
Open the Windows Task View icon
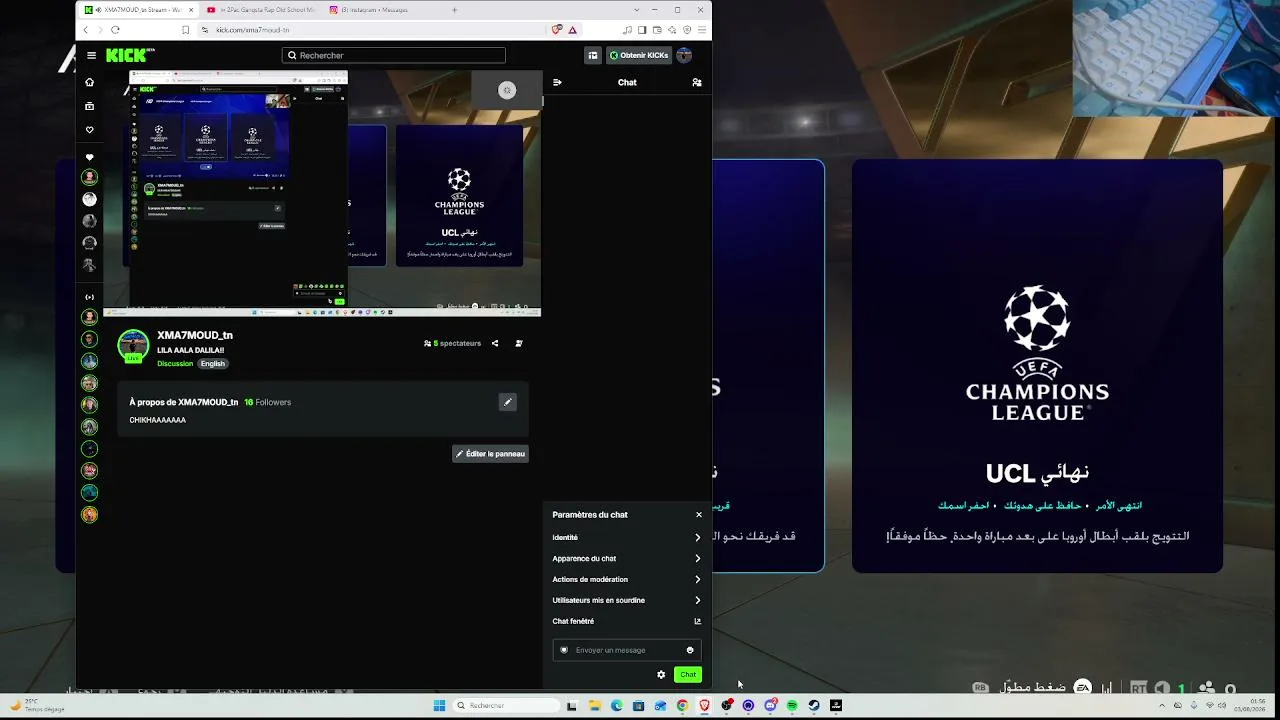[x=572, y=706]
